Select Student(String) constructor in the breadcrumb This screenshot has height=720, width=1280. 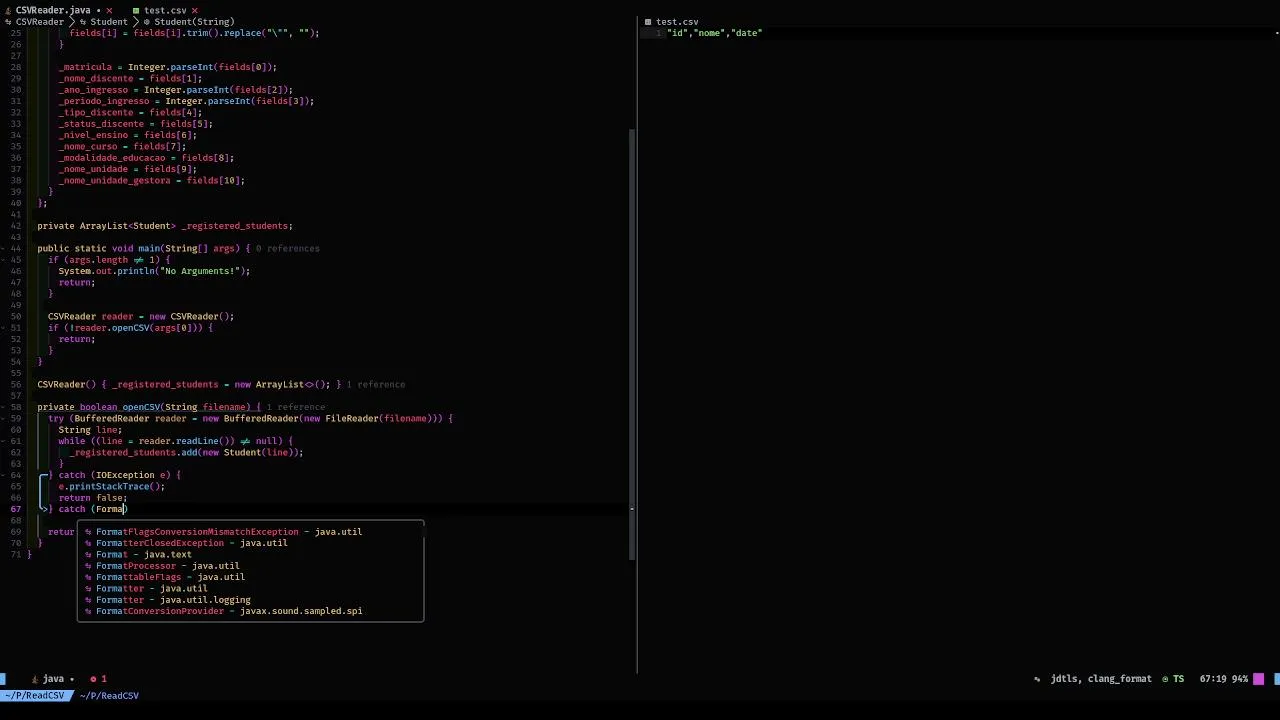pyautogui.click(x=194, y=21)
